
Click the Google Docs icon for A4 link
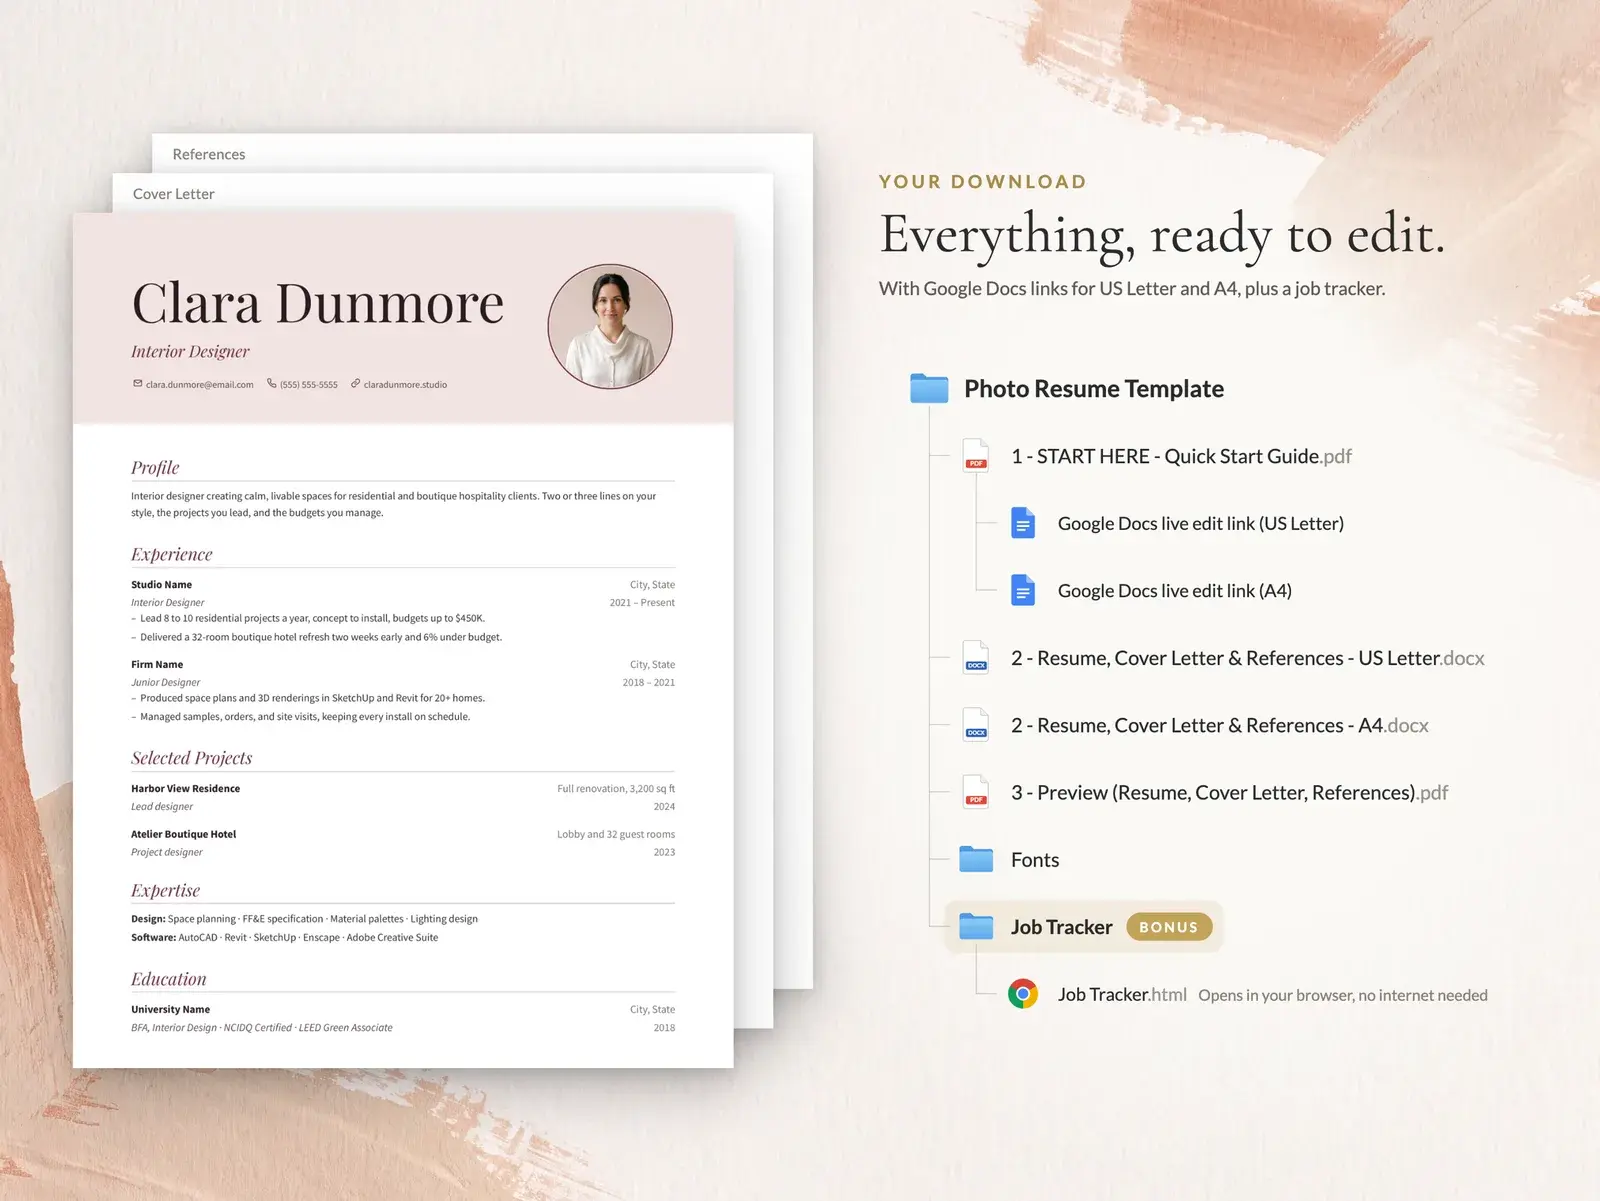pos(1023,590)
